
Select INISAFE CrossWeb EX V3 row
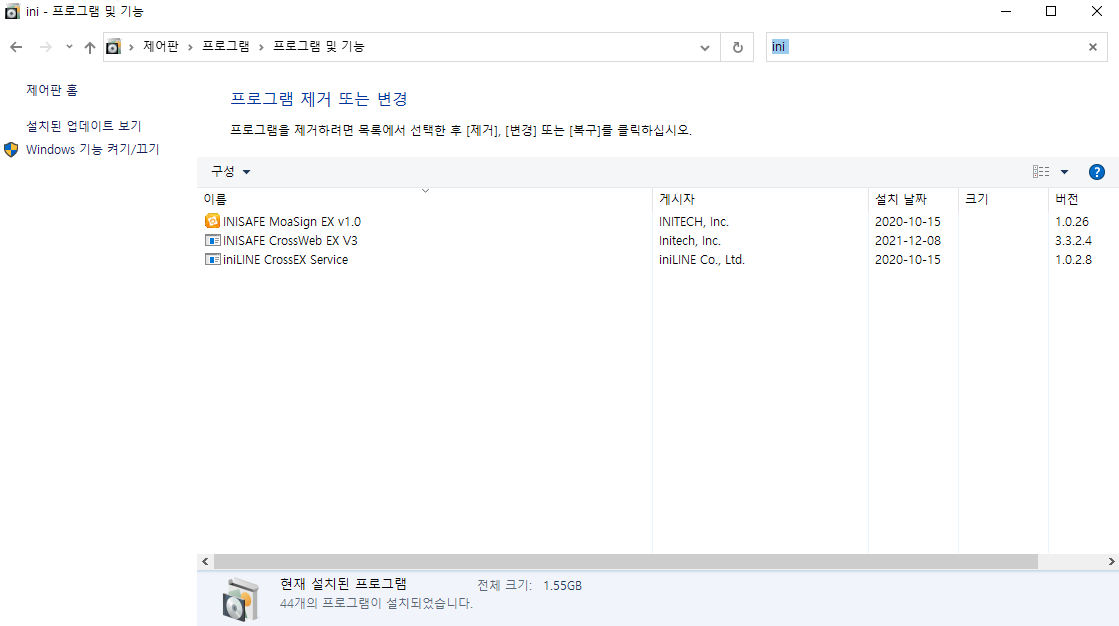[658, 241]
